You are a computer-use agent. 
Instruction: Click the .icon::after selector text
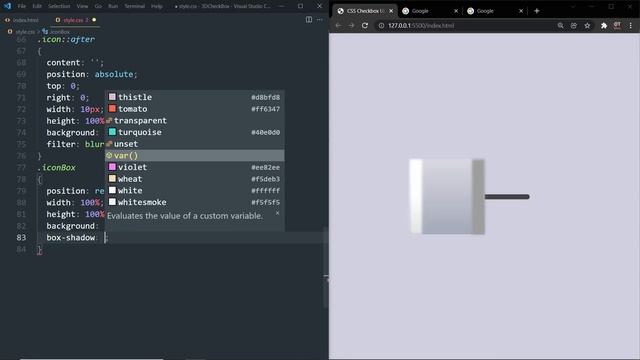click(66, 39)
